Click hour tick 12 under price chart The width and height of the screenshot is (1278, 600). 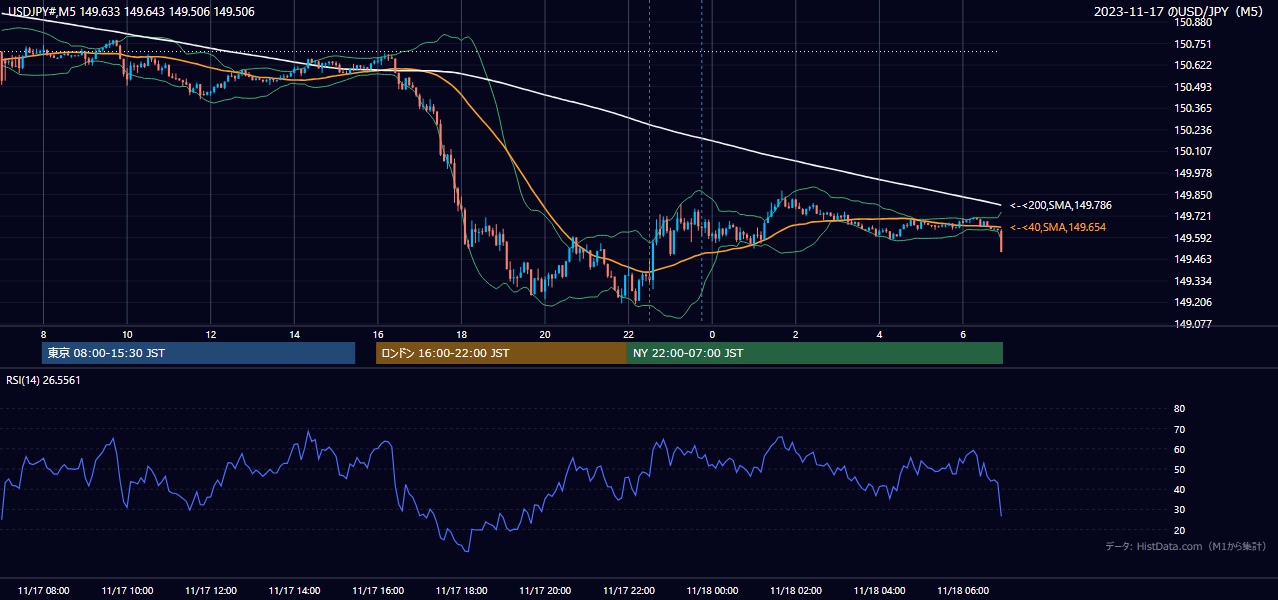pos(211,334)
